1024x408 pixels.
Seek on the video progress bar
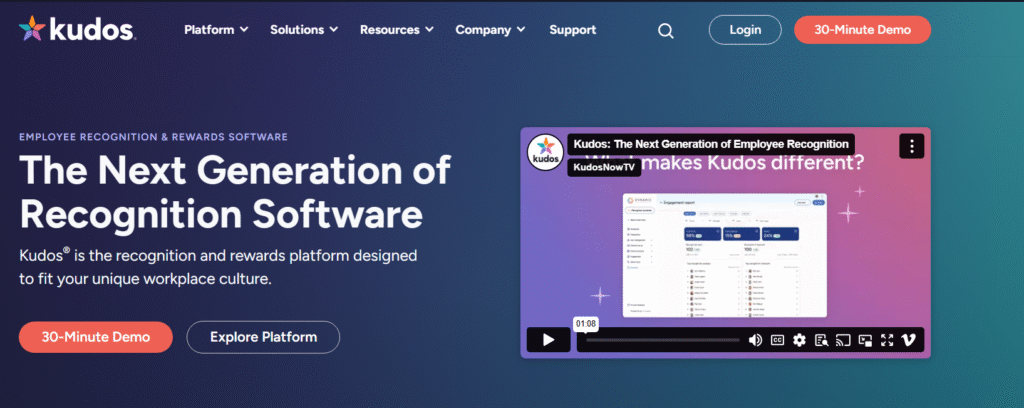pyautogui.click(x=662, y=339)
